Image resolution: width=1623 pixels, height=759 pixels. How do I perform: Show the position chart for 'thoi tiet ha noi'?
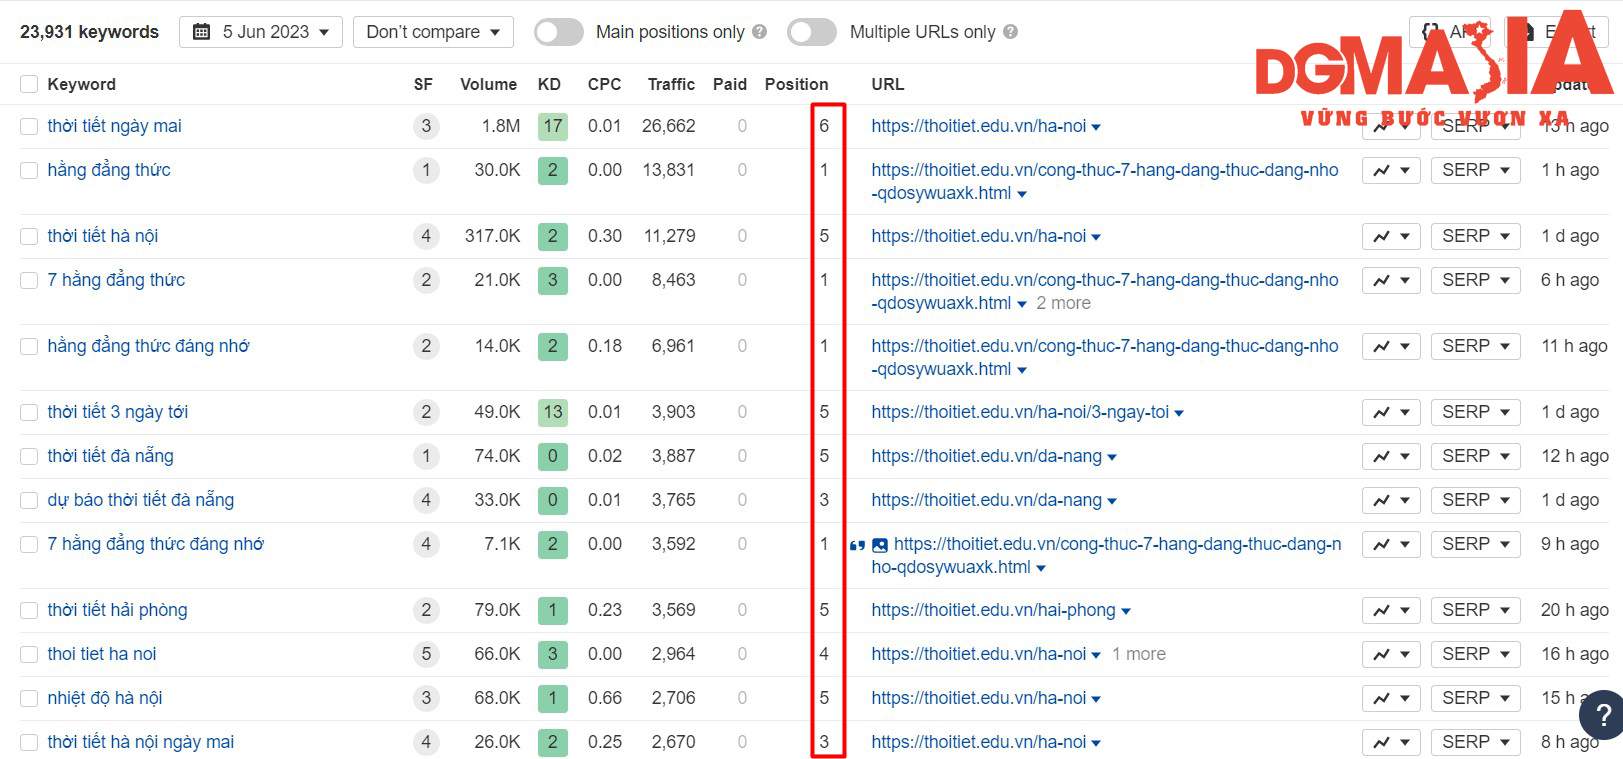pyautogui.click(x=1391, y=654)
